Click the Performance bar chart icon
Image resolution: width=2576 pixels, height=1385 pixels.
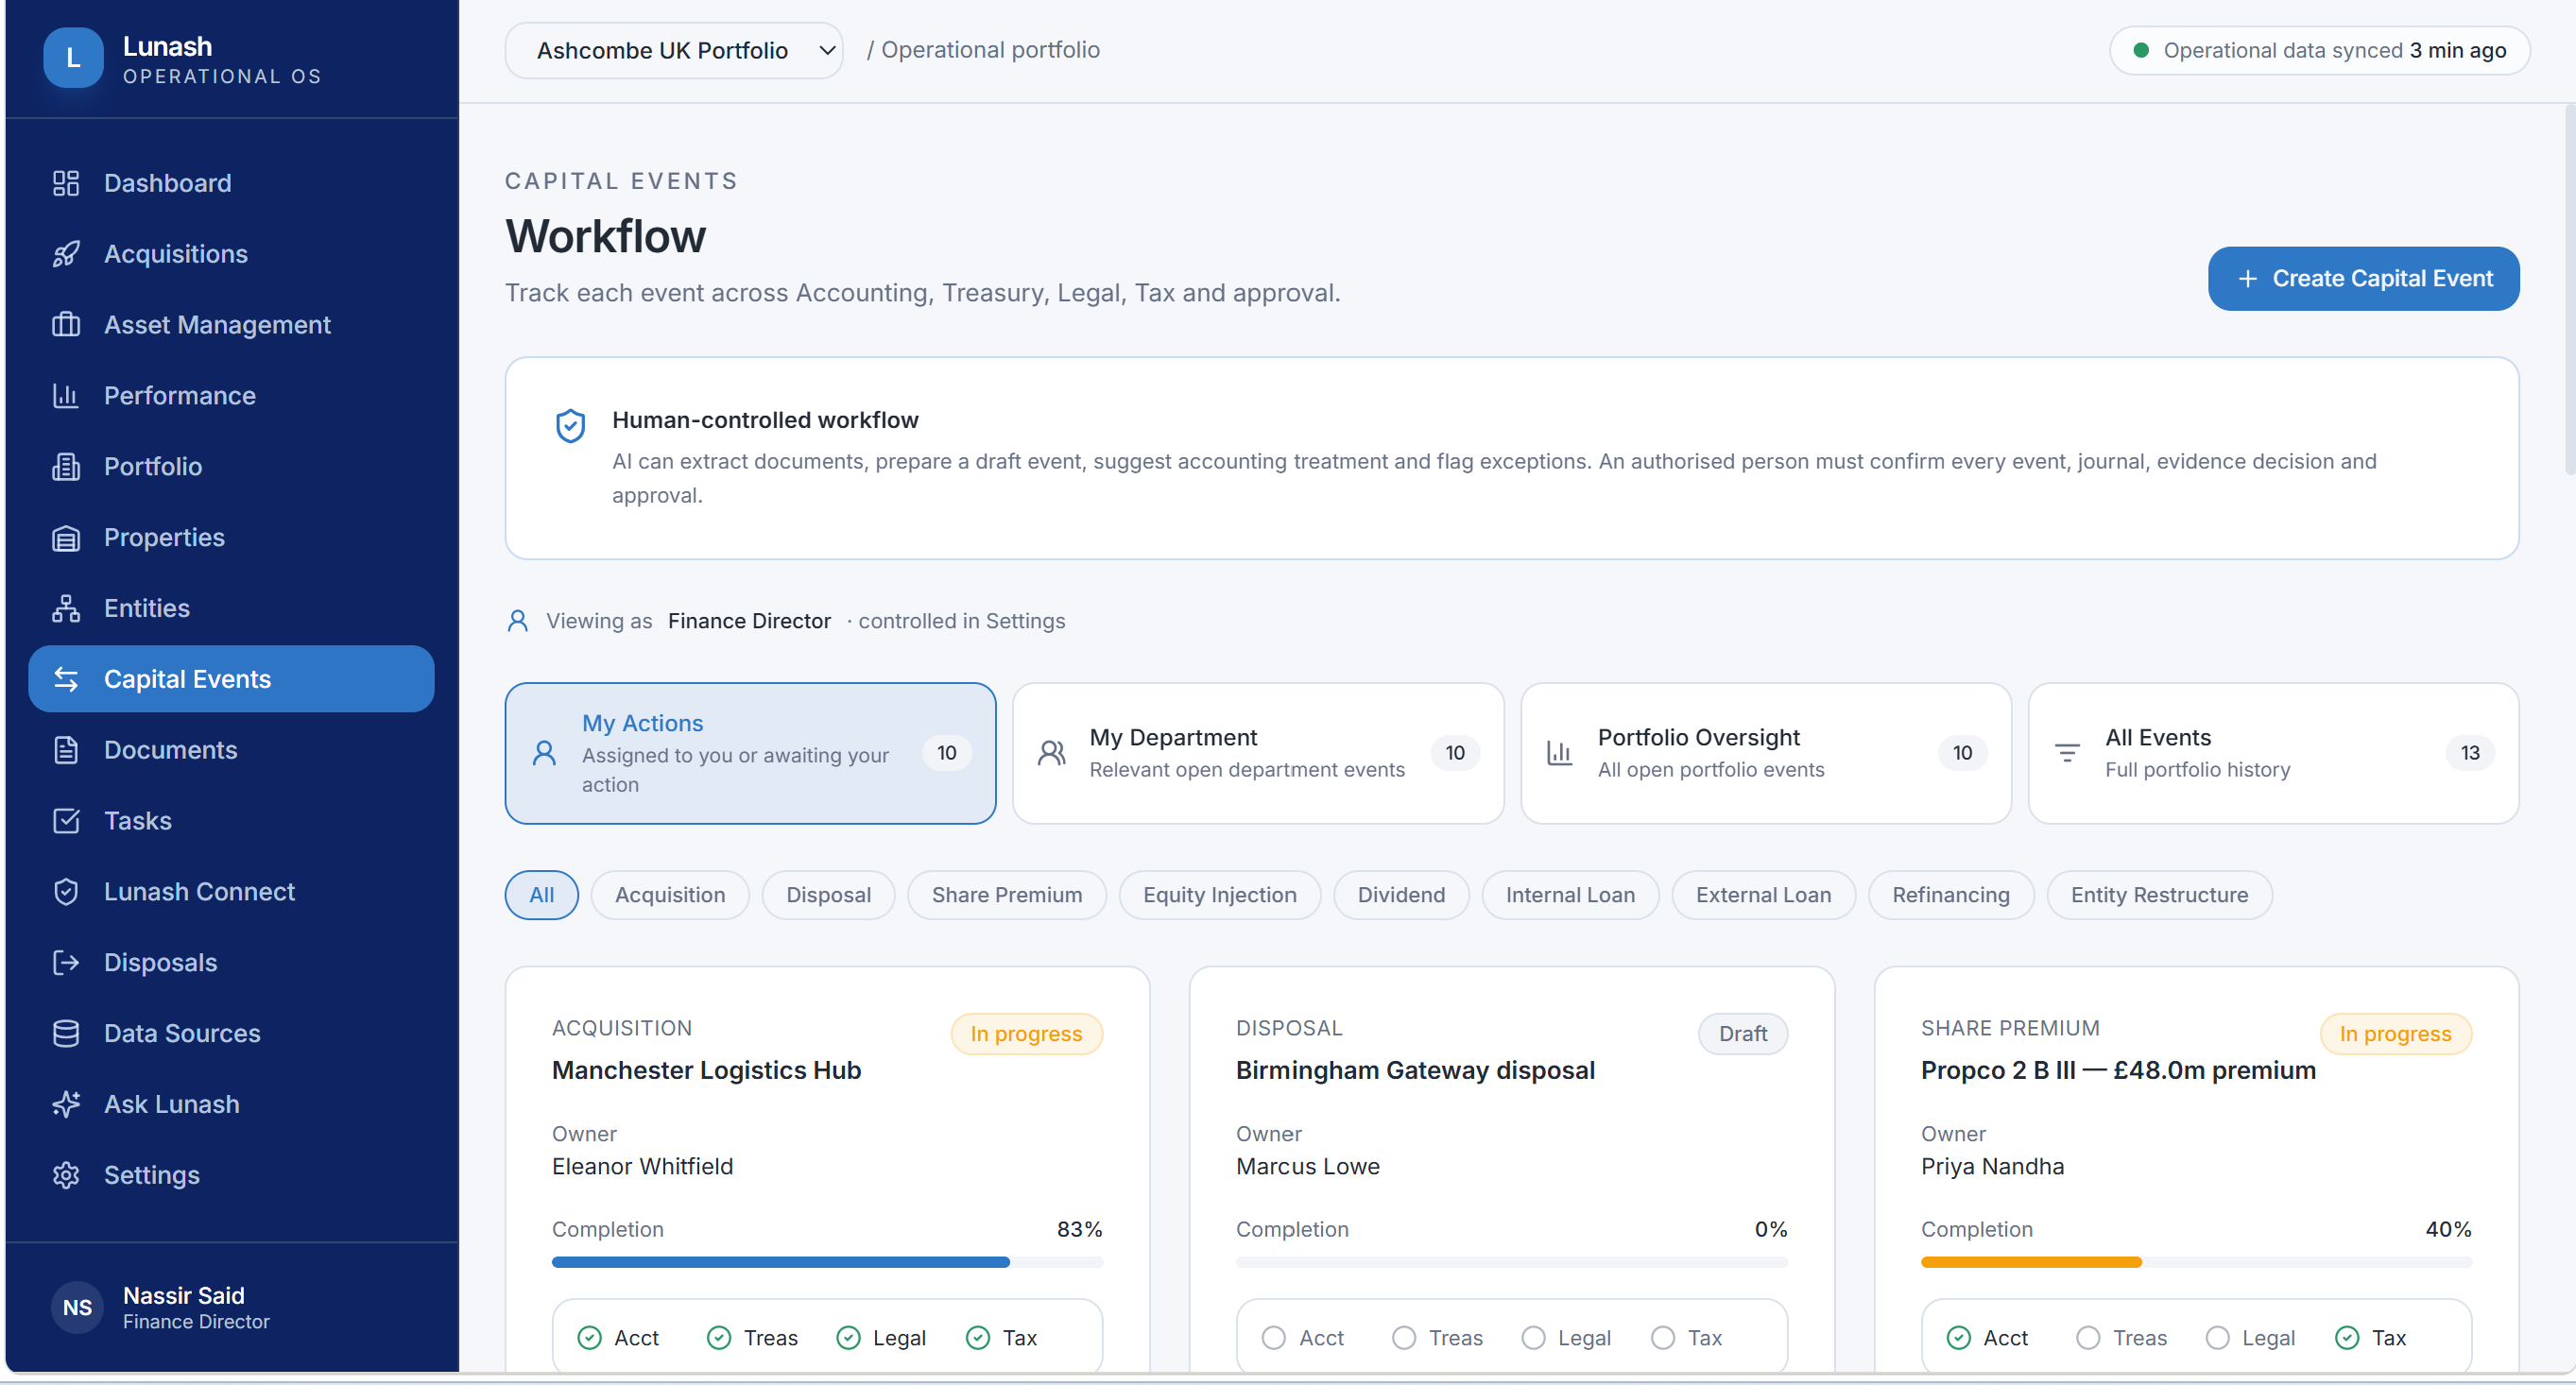coord(66,396)
